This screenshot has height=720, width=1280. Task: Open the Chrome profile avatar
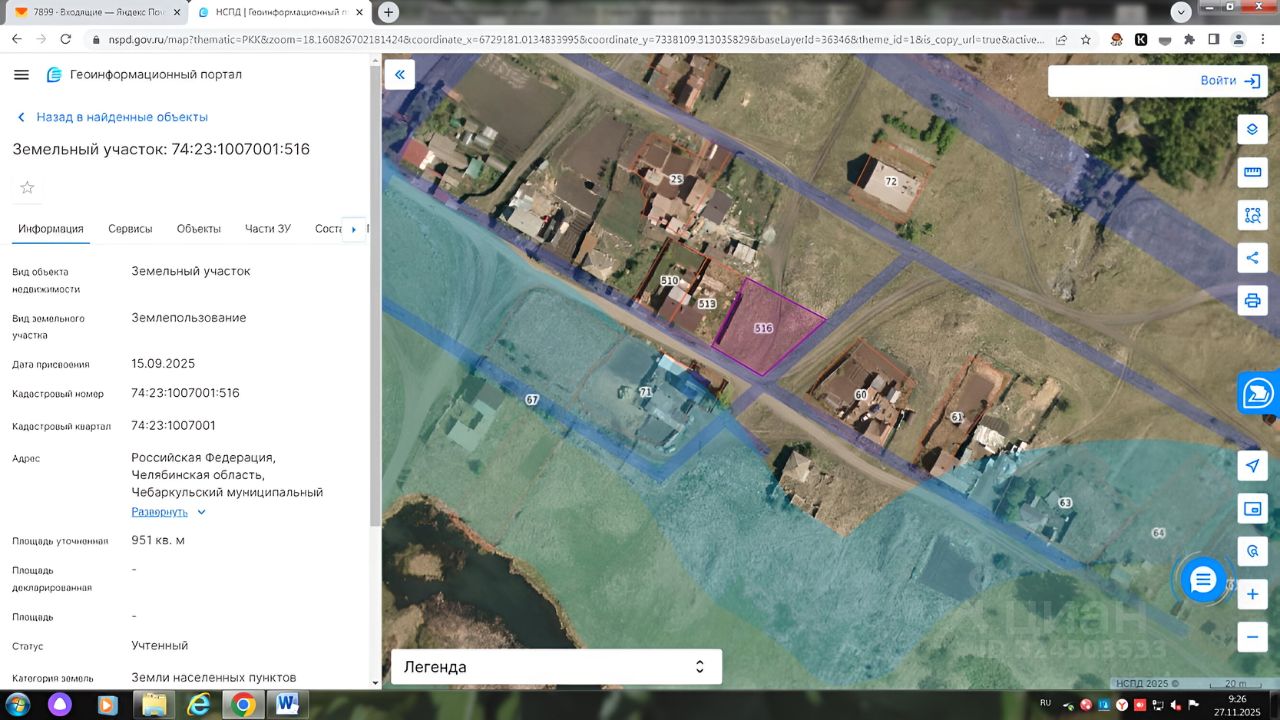click(x=1238, y=39)
